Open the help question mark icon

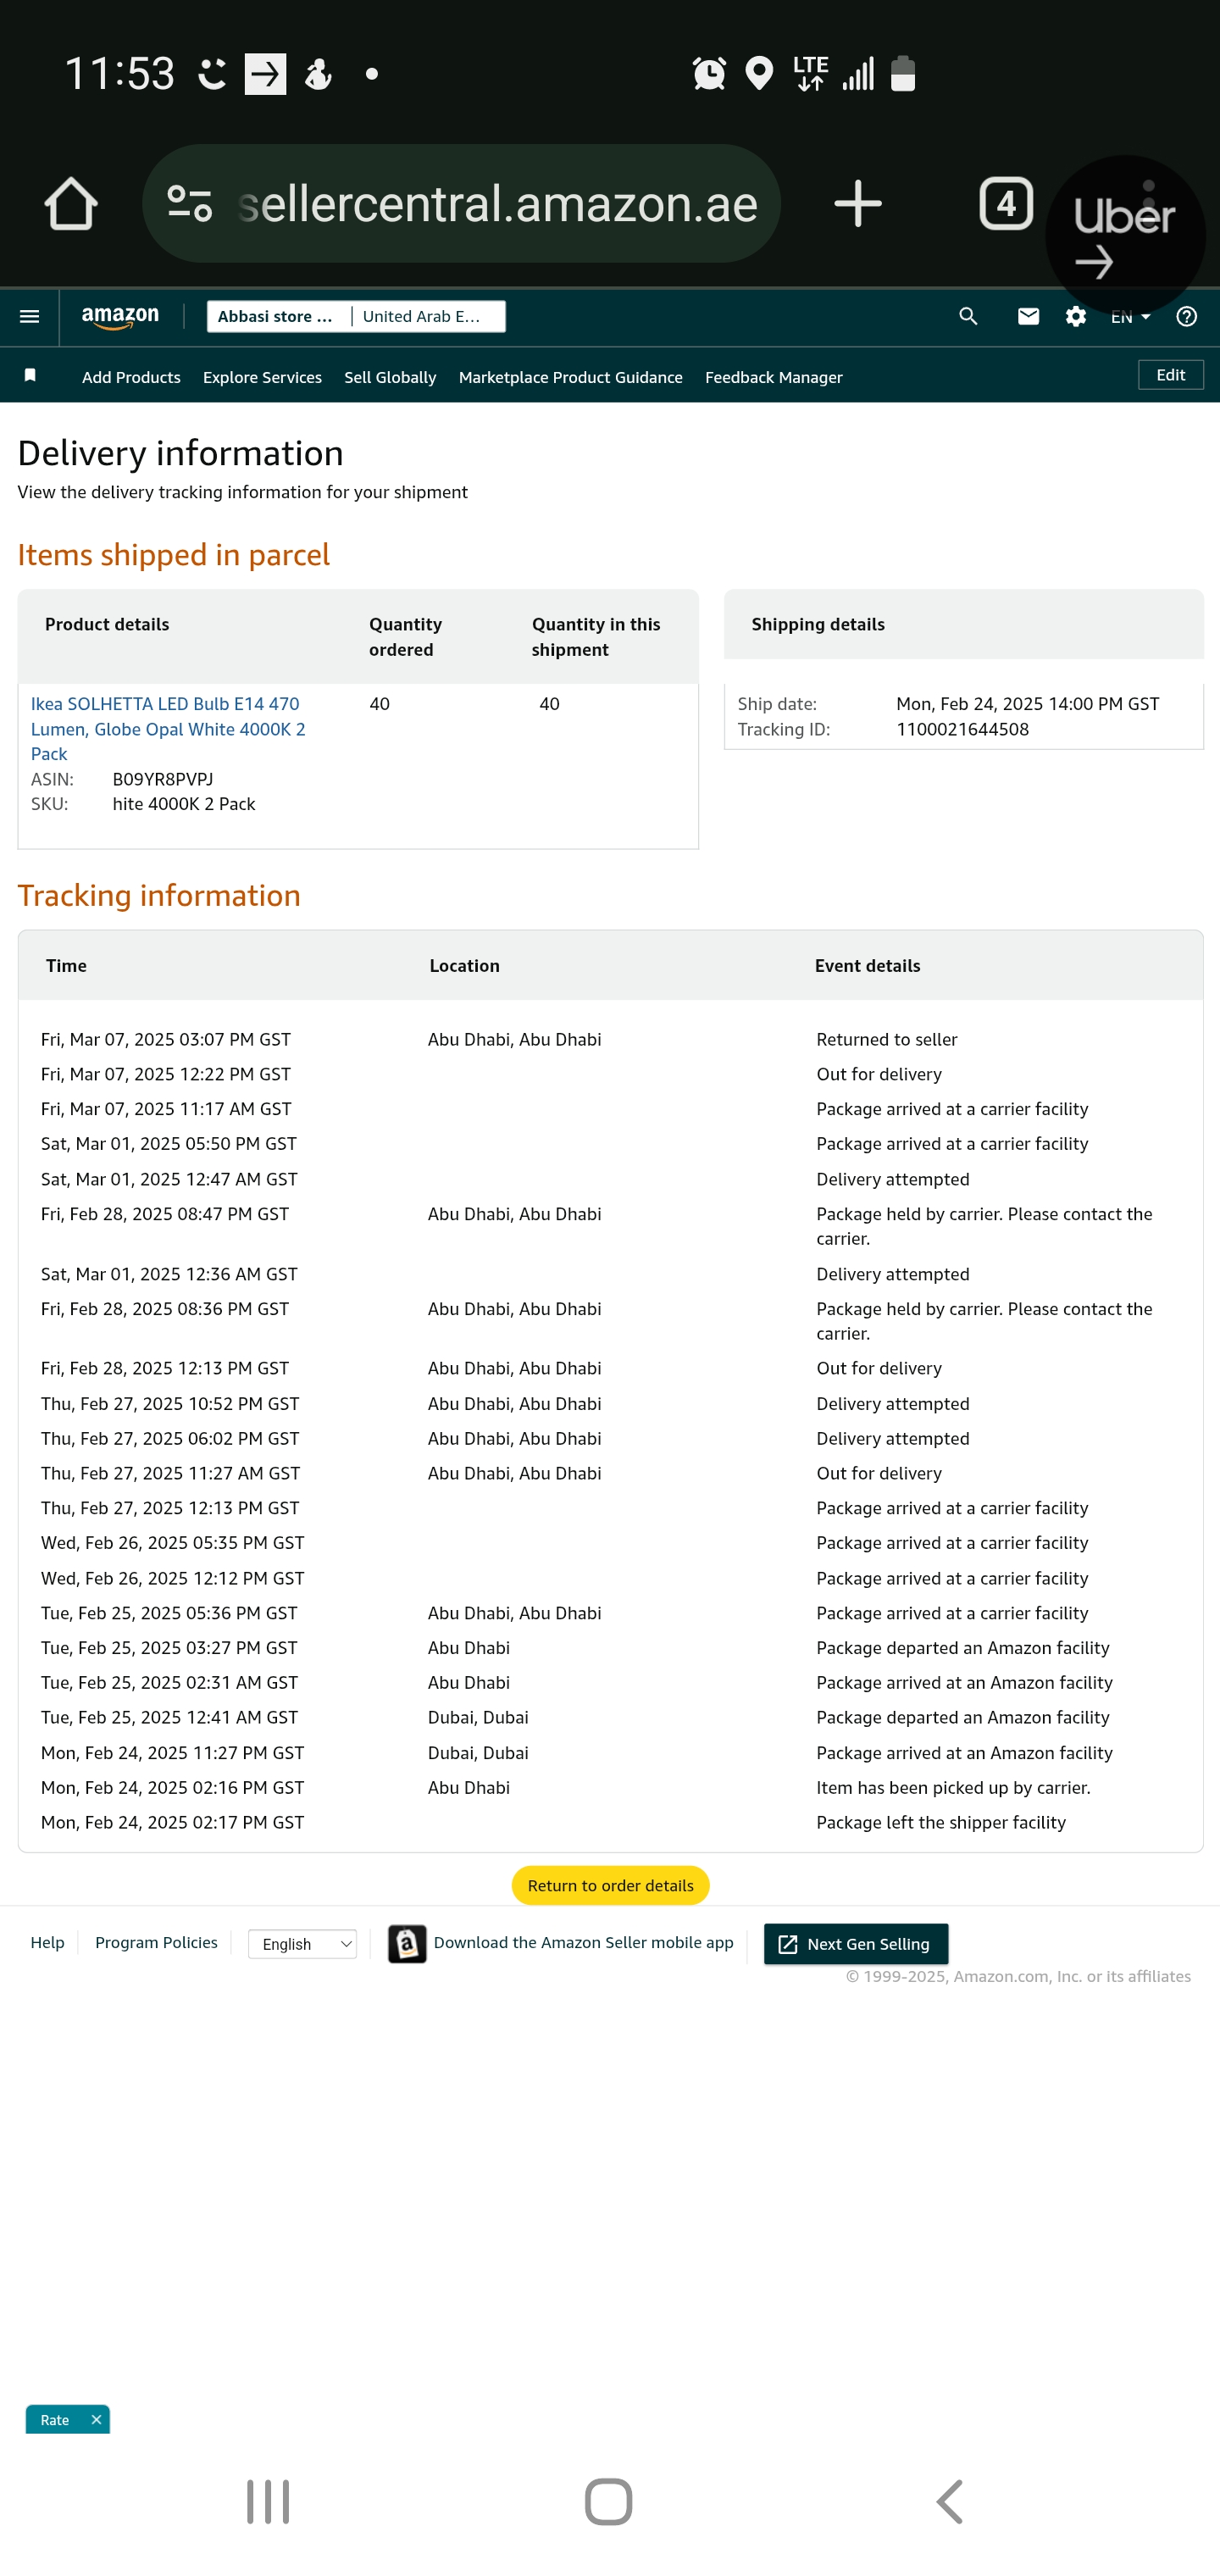coord(1186,317)
